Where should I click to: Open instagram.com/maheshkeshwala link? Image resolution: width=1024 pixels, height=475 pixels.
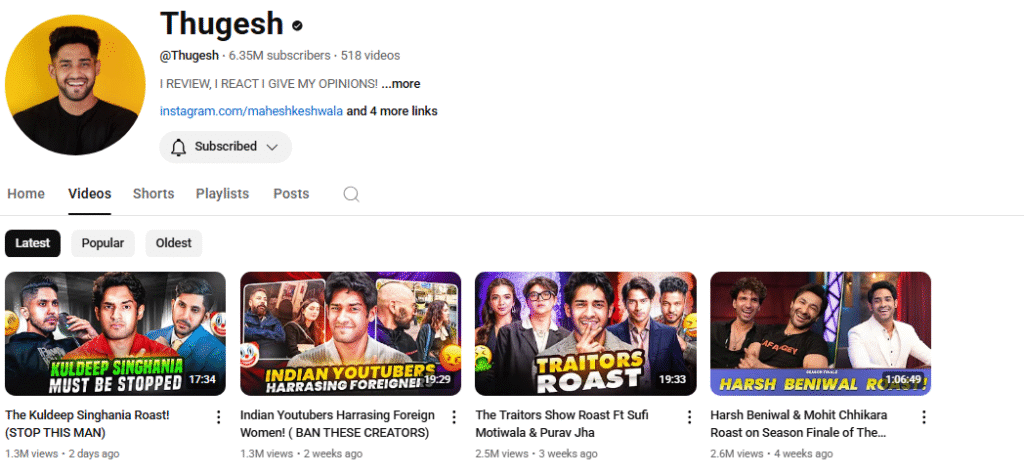coord(251,111)
